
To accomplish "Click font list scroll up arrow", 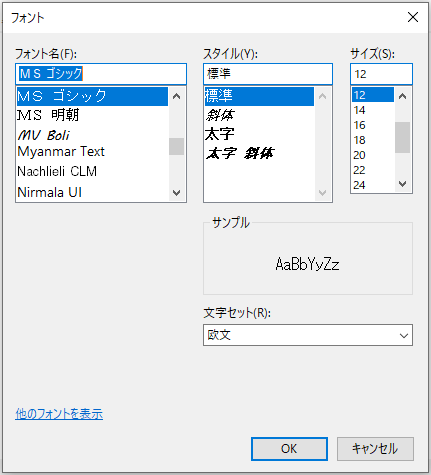I will coord(176,97).
